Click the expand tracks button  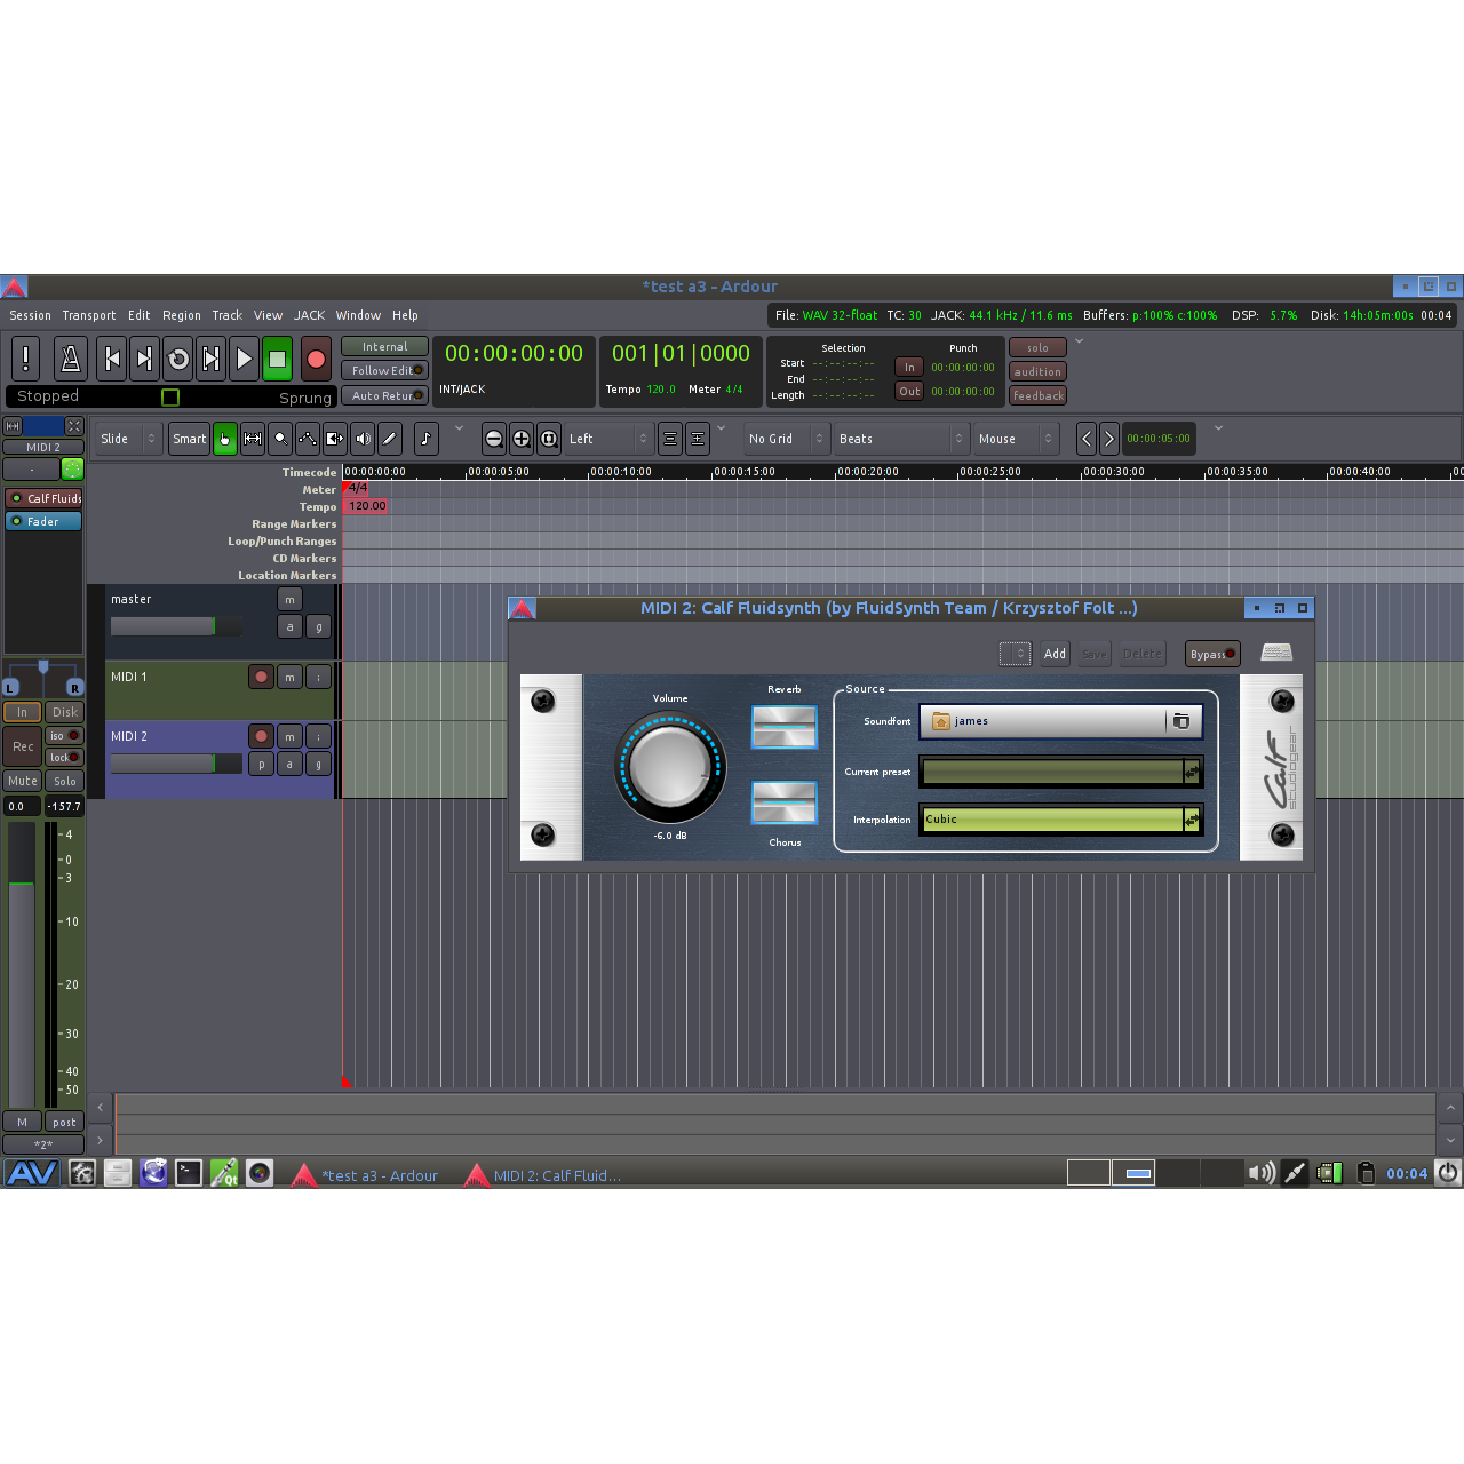[x=698, y=438]
